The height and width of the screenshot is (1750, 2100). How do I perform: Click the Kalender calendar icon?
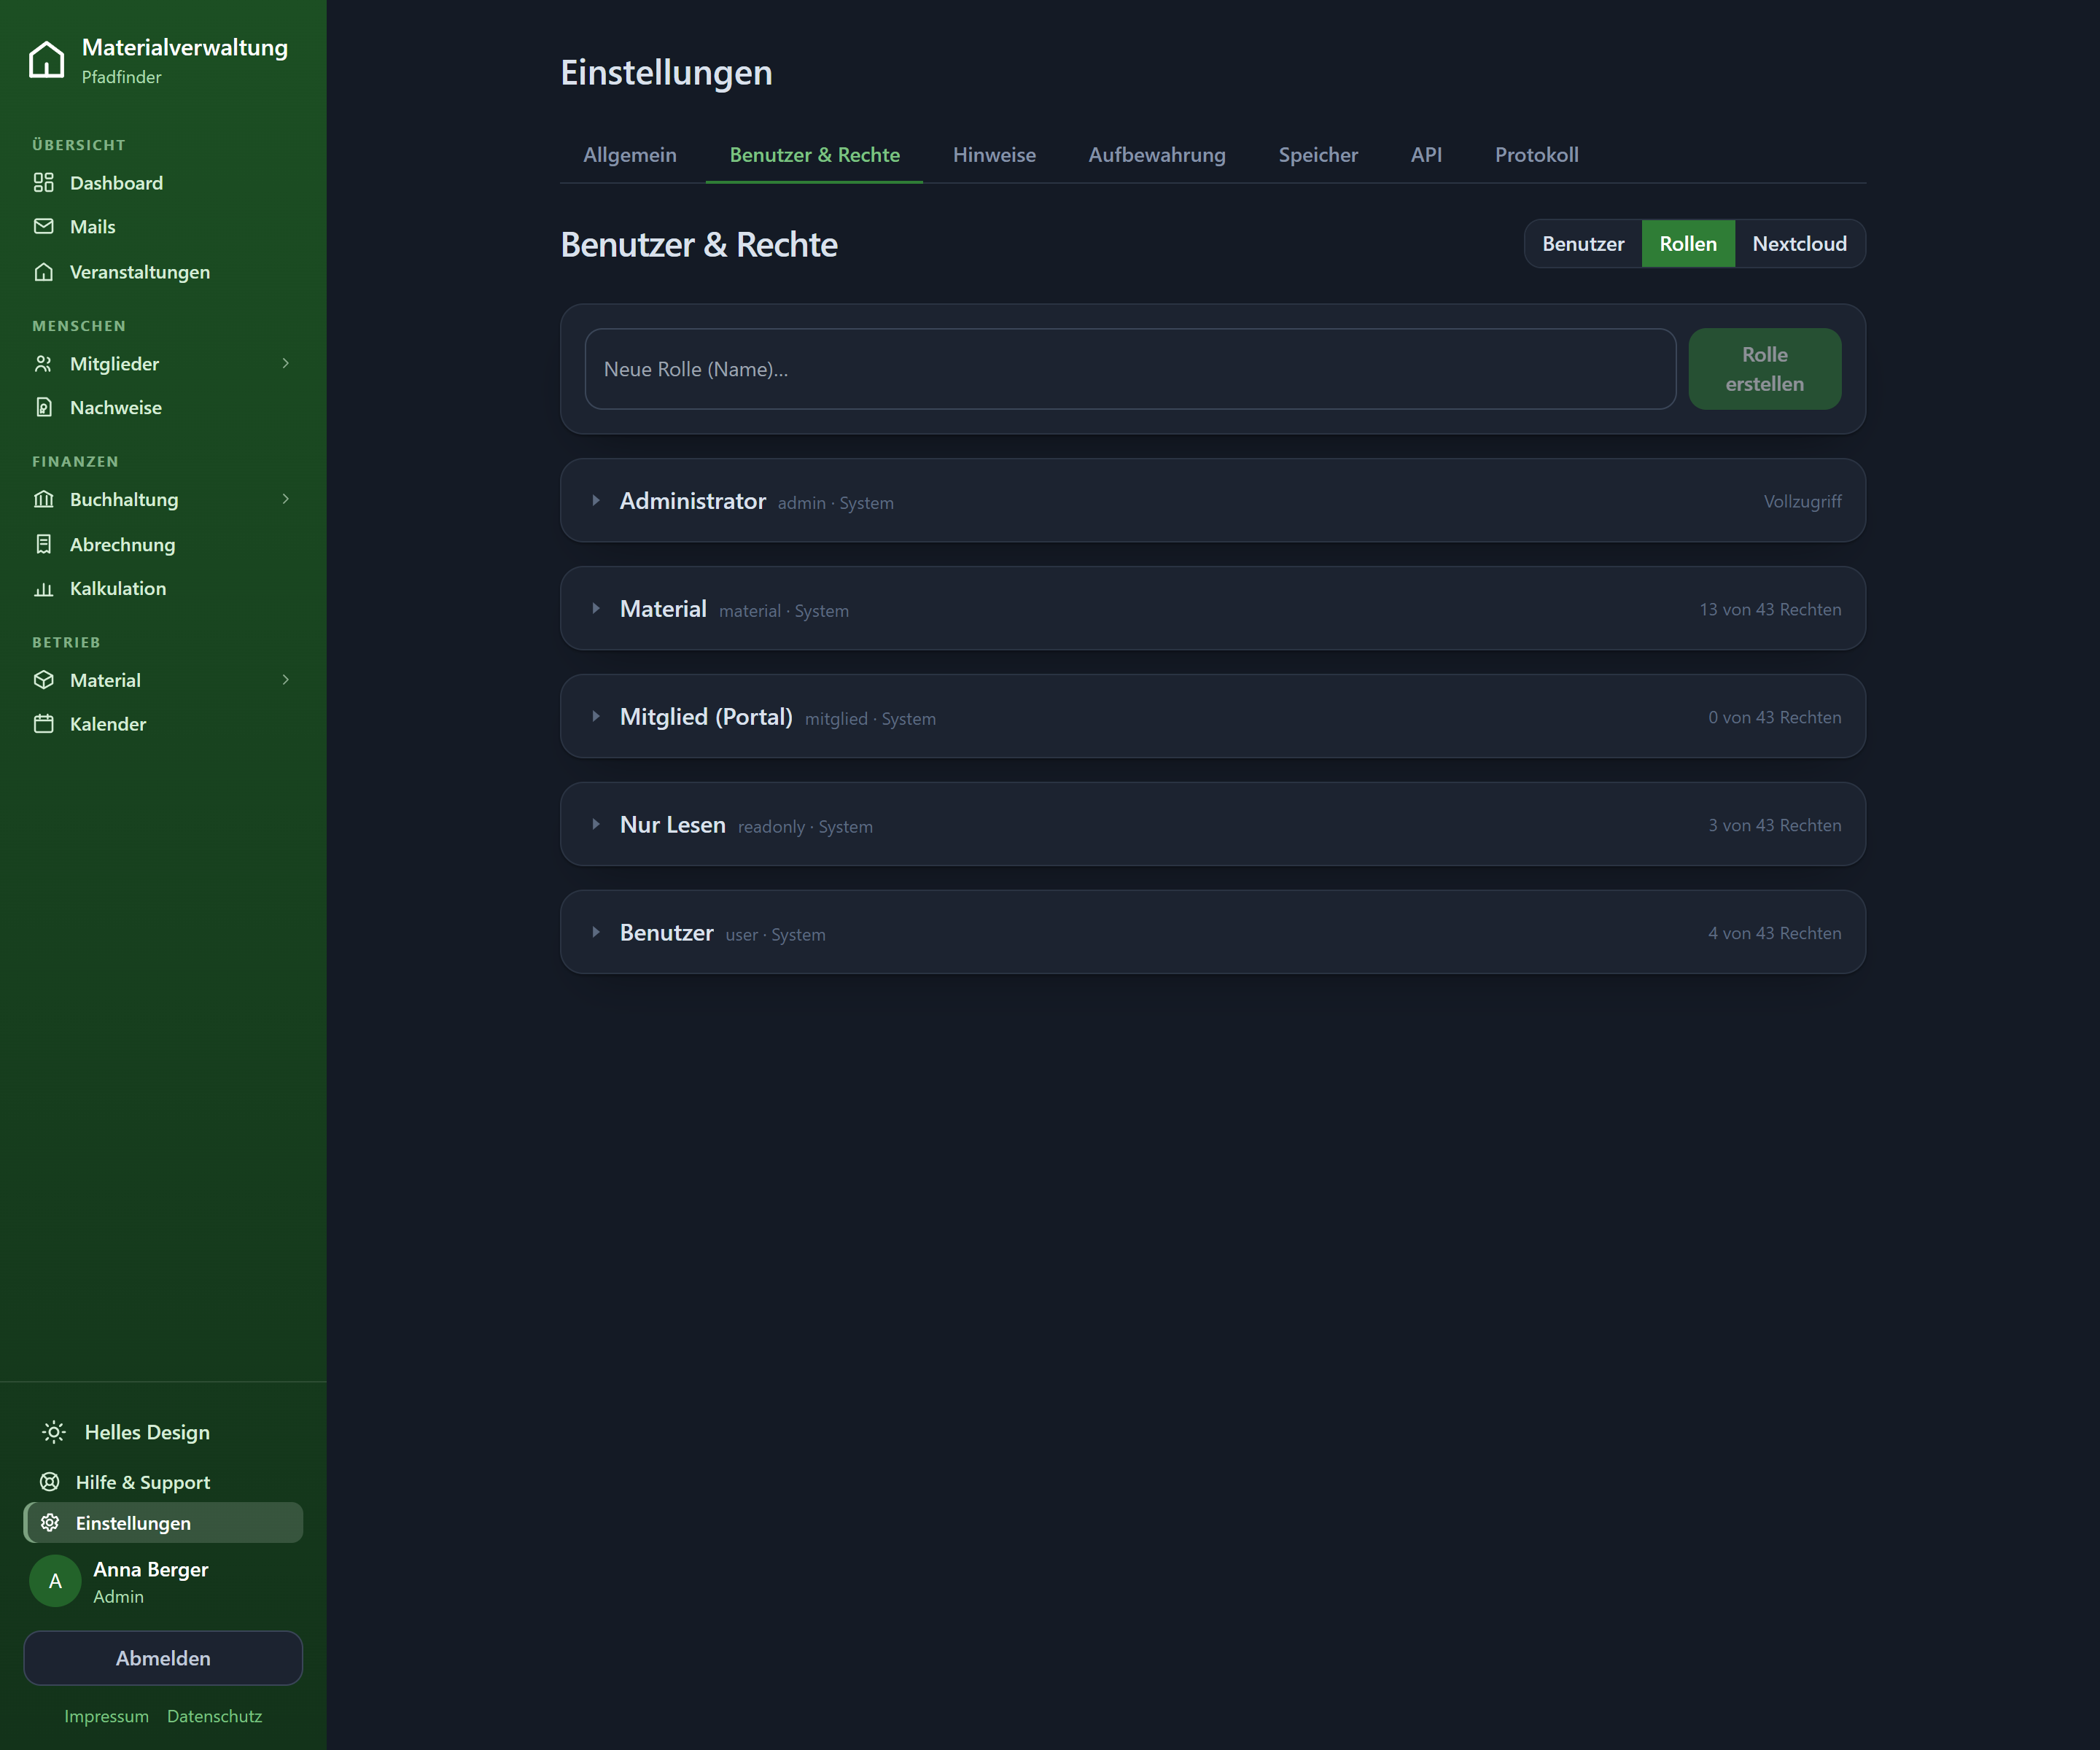44,724
